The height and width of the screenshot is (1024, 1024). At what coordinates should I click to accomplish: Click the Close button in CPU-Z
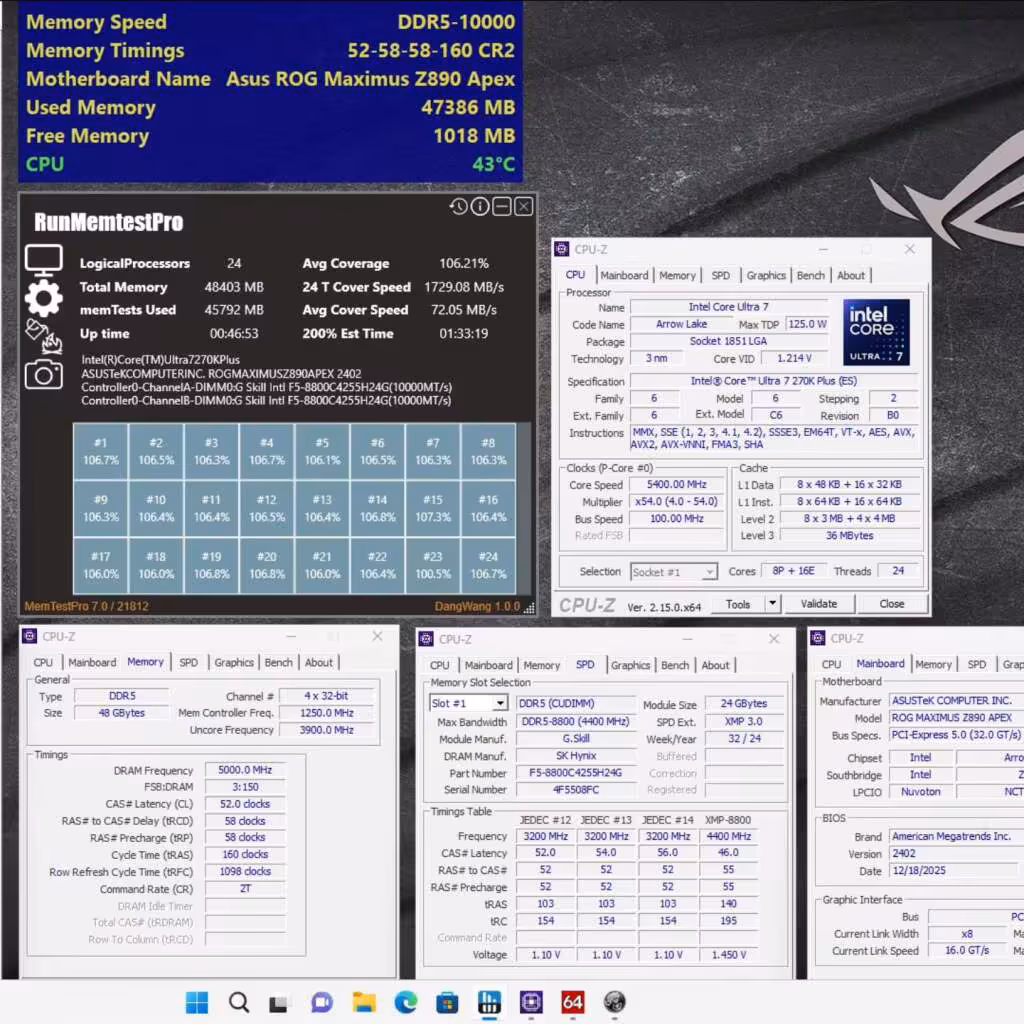point(891,603)
